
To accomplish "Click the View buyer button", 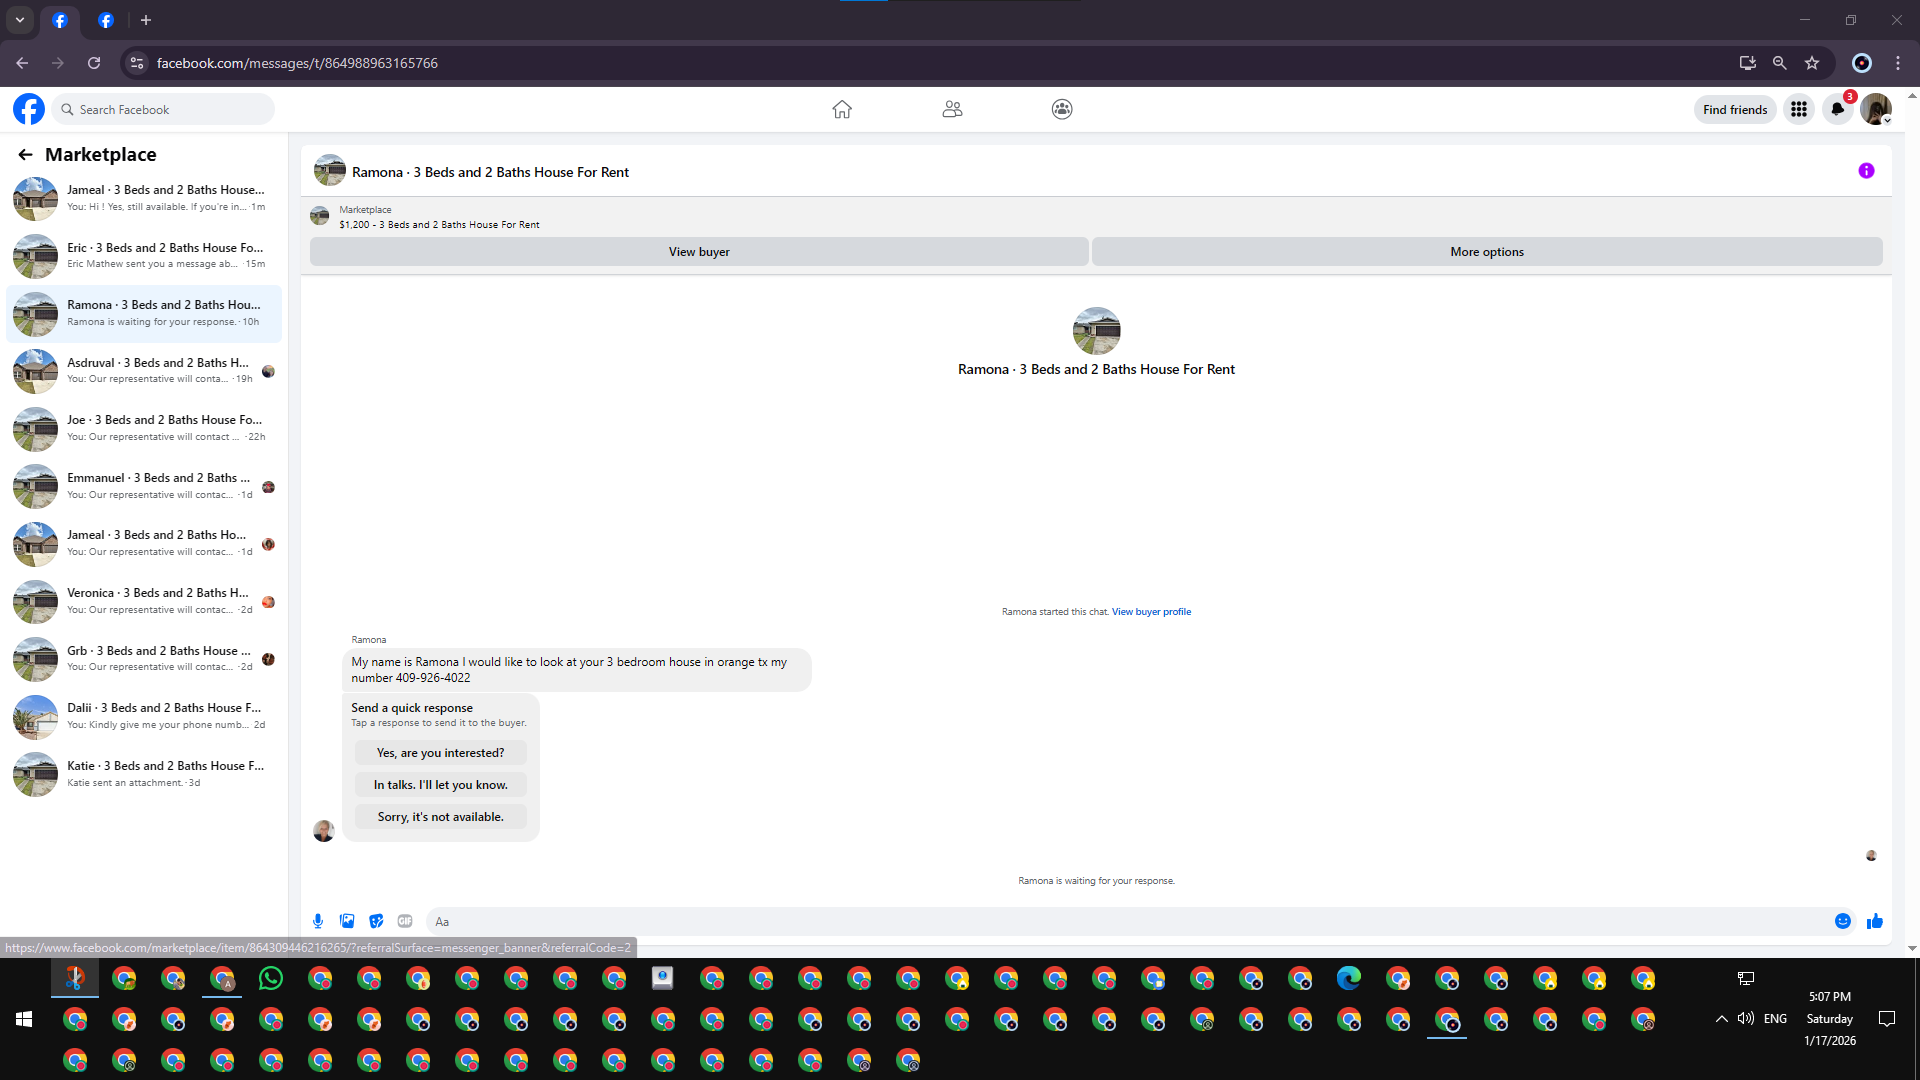I will (x=699, y=252).
